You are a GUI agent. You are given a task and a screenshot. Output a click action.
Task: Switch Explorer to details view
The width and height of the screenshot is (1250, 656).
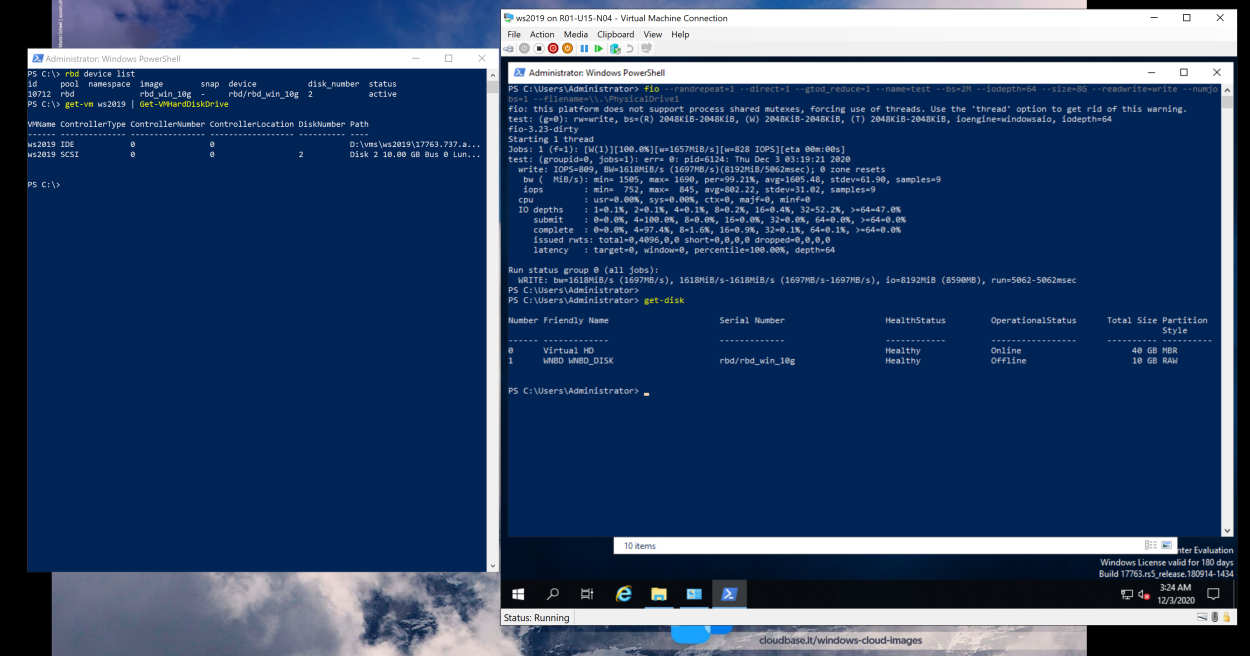(x=1152, y=545)
